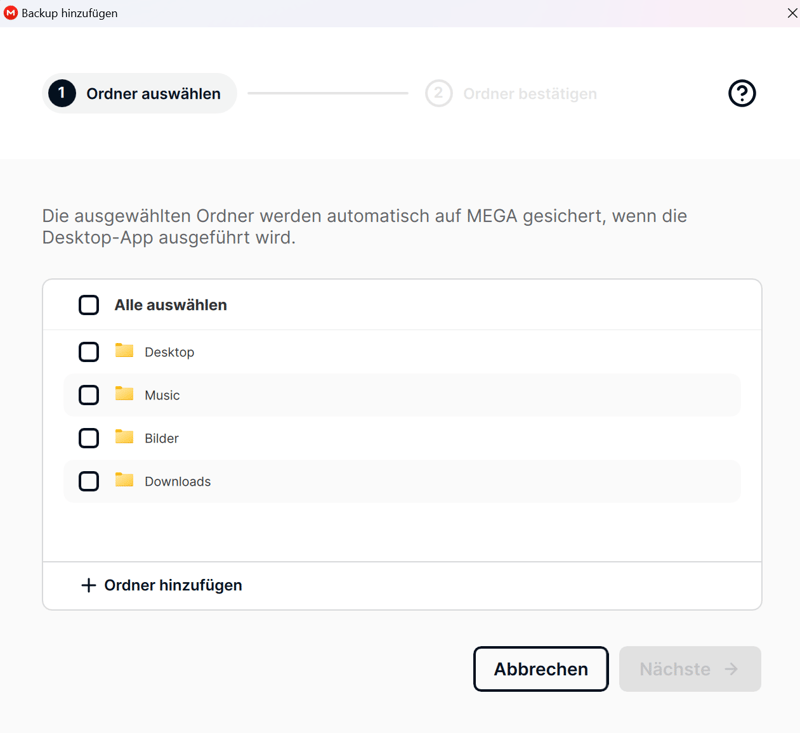This screenshot has height=733, width=800.
Task: Select the Bilder folder checkbox
Action: point(89,438)
